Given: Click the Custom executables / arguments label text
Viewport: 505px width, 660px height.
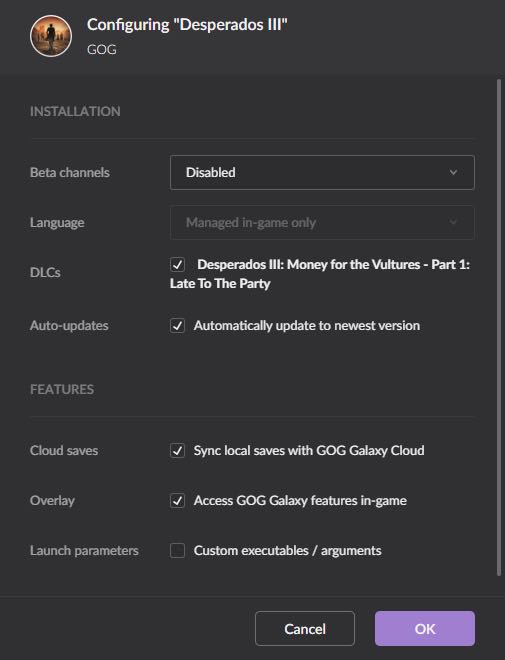Looking at the screenshot, I should coord(287,551).
